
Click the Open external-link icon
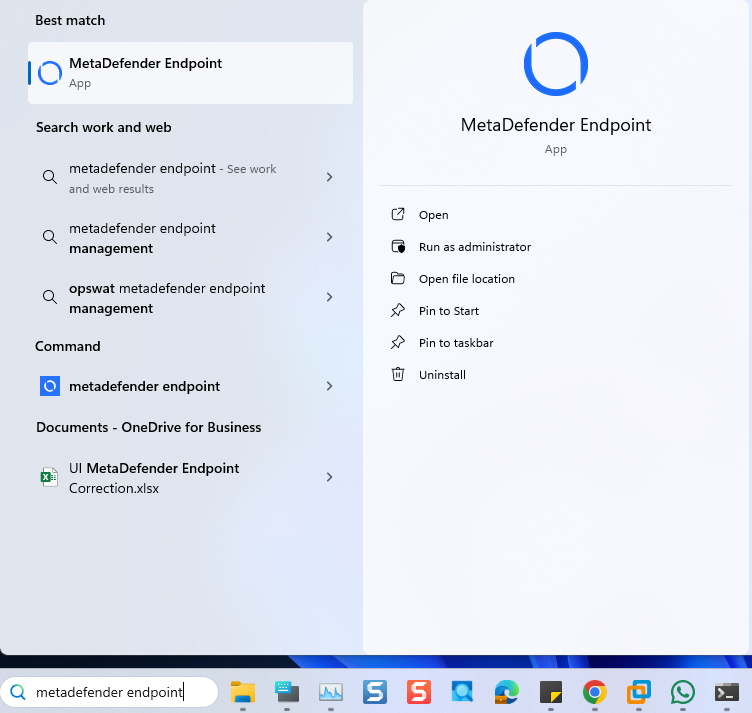click(x=398, y=214)
